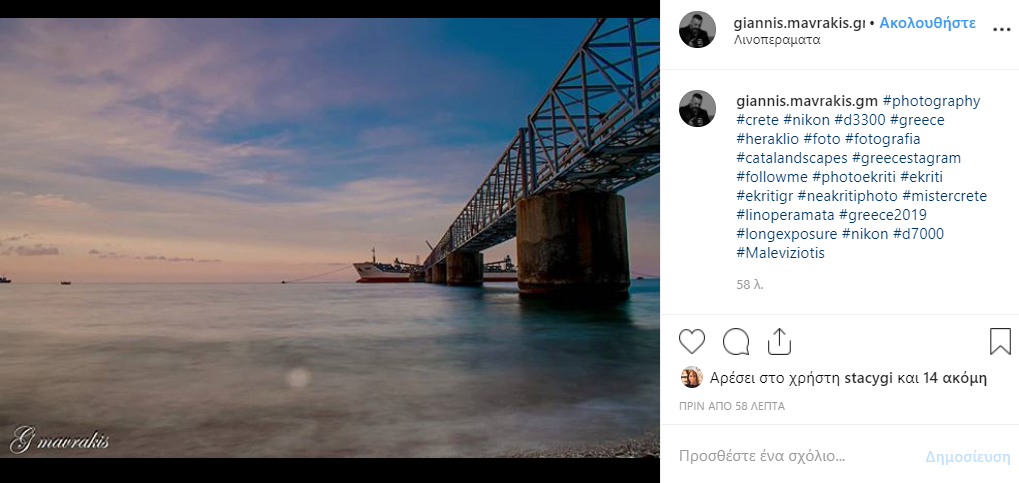Follow the account with Ακολουθήστε
1019x483 pixels.
927,22
